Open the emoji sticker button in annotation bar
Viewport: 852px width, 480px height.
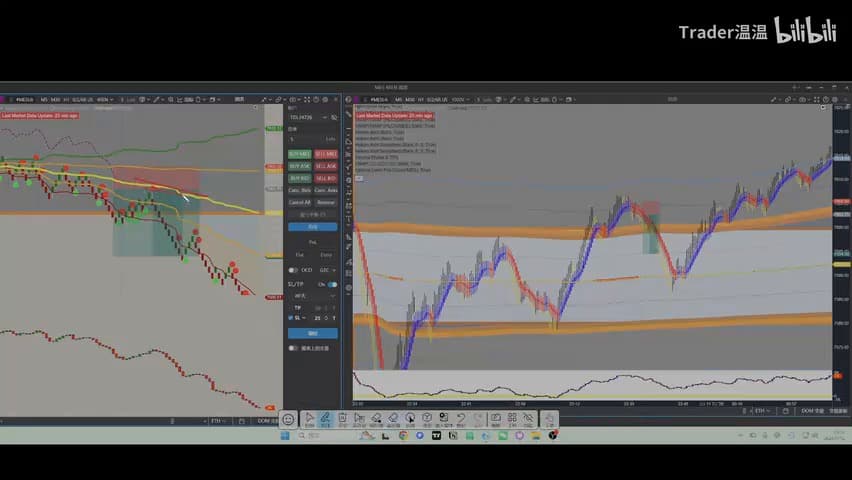tap(288, 419)
